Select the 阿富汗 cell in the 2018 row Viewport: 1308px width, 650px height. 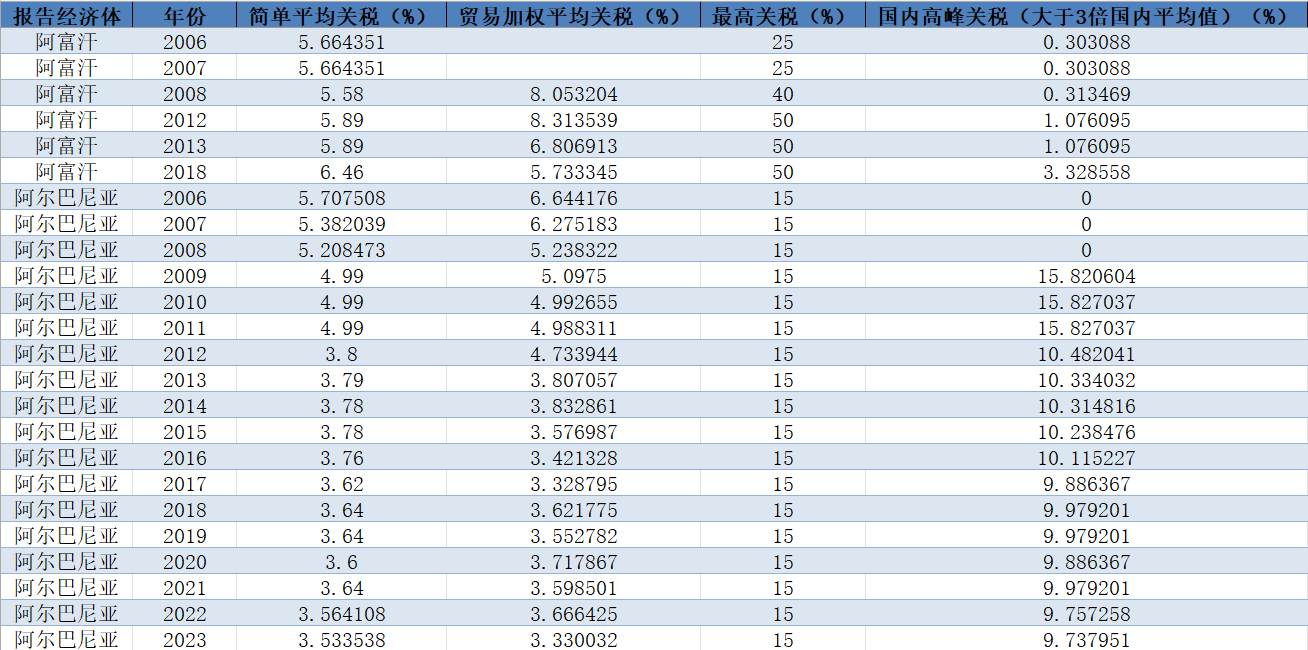66,172
